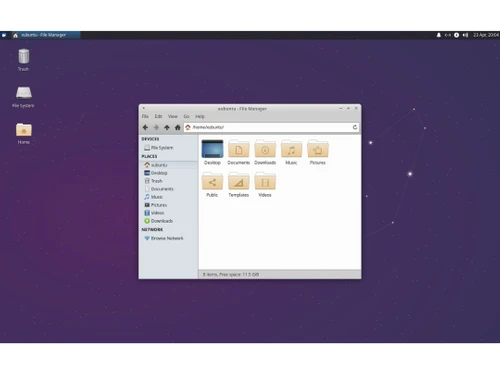
Task: Go to the home folder via the toolbar house icon
Action: click(x=178, y=127)
